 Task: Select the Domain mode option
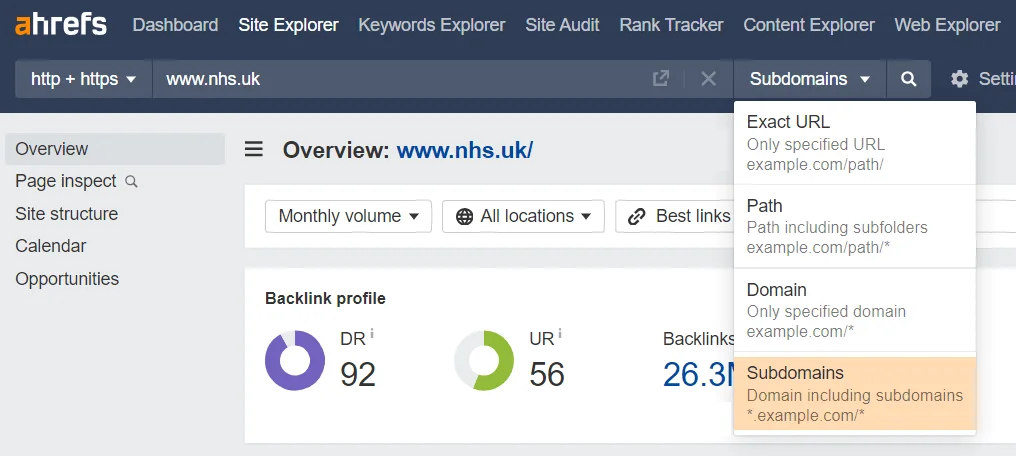point(855,310)
